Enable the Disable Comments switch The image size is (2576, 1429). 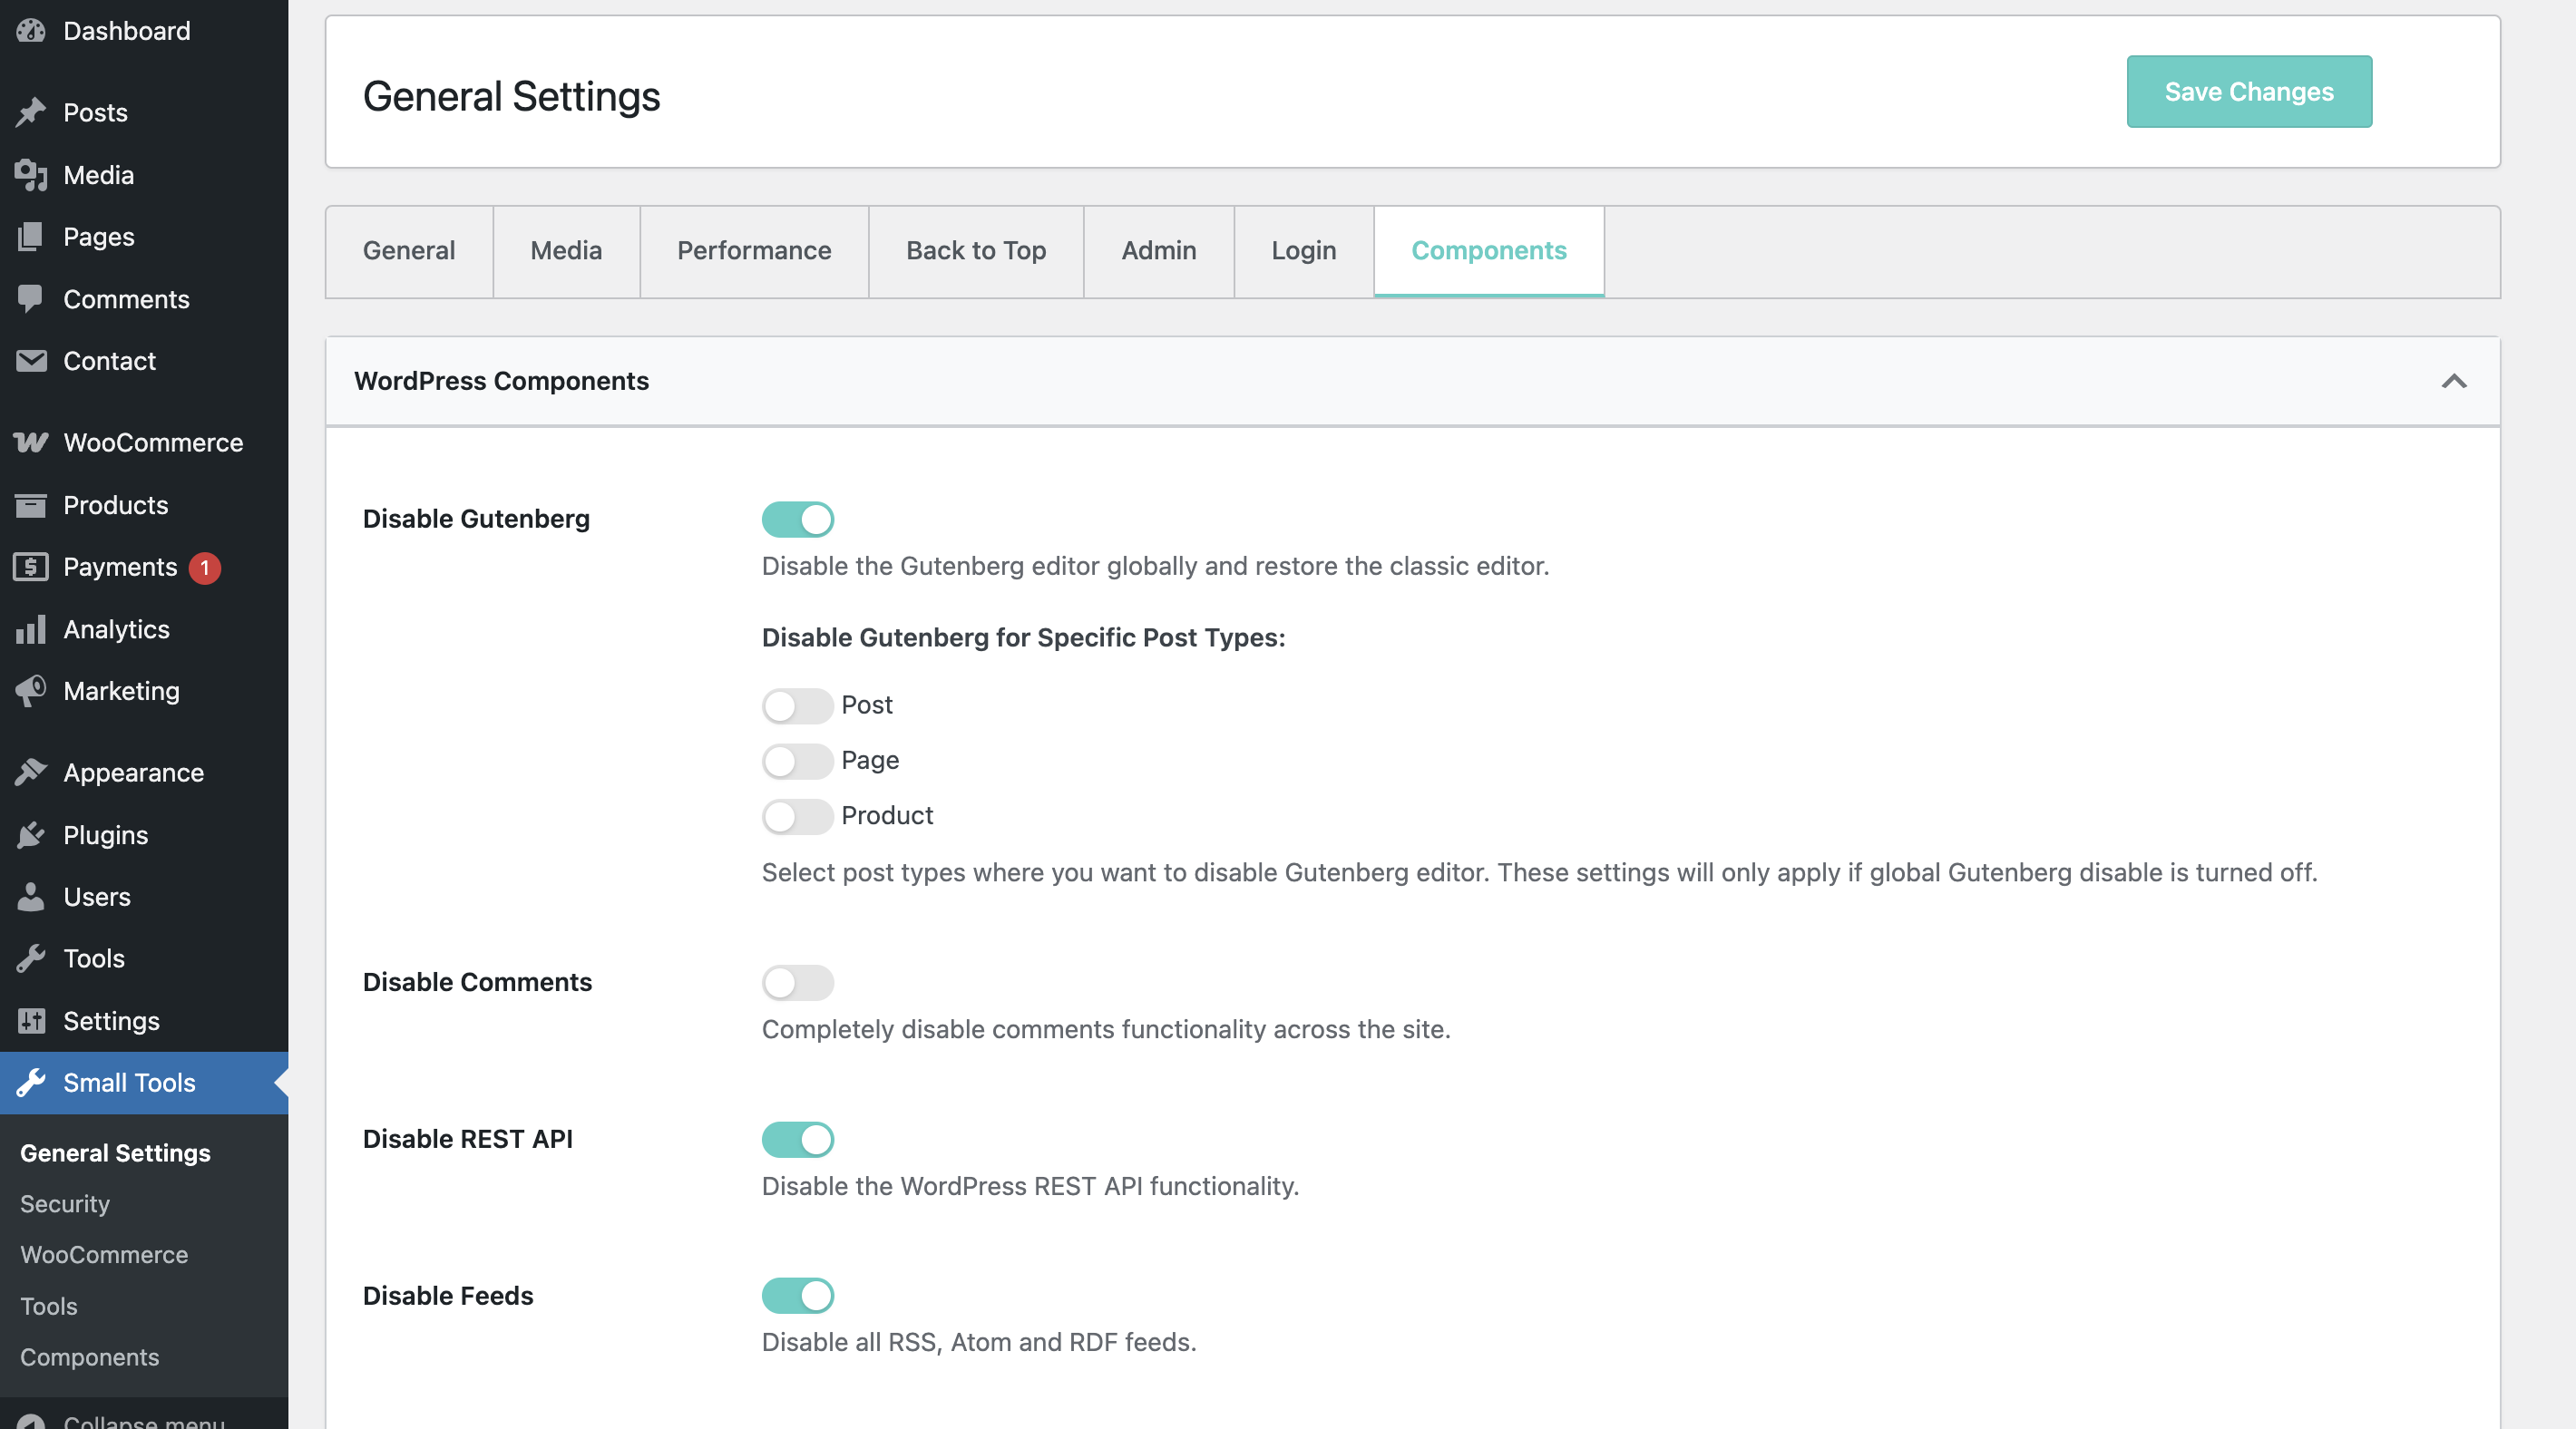pyautogui.click(x=797, y=982)
